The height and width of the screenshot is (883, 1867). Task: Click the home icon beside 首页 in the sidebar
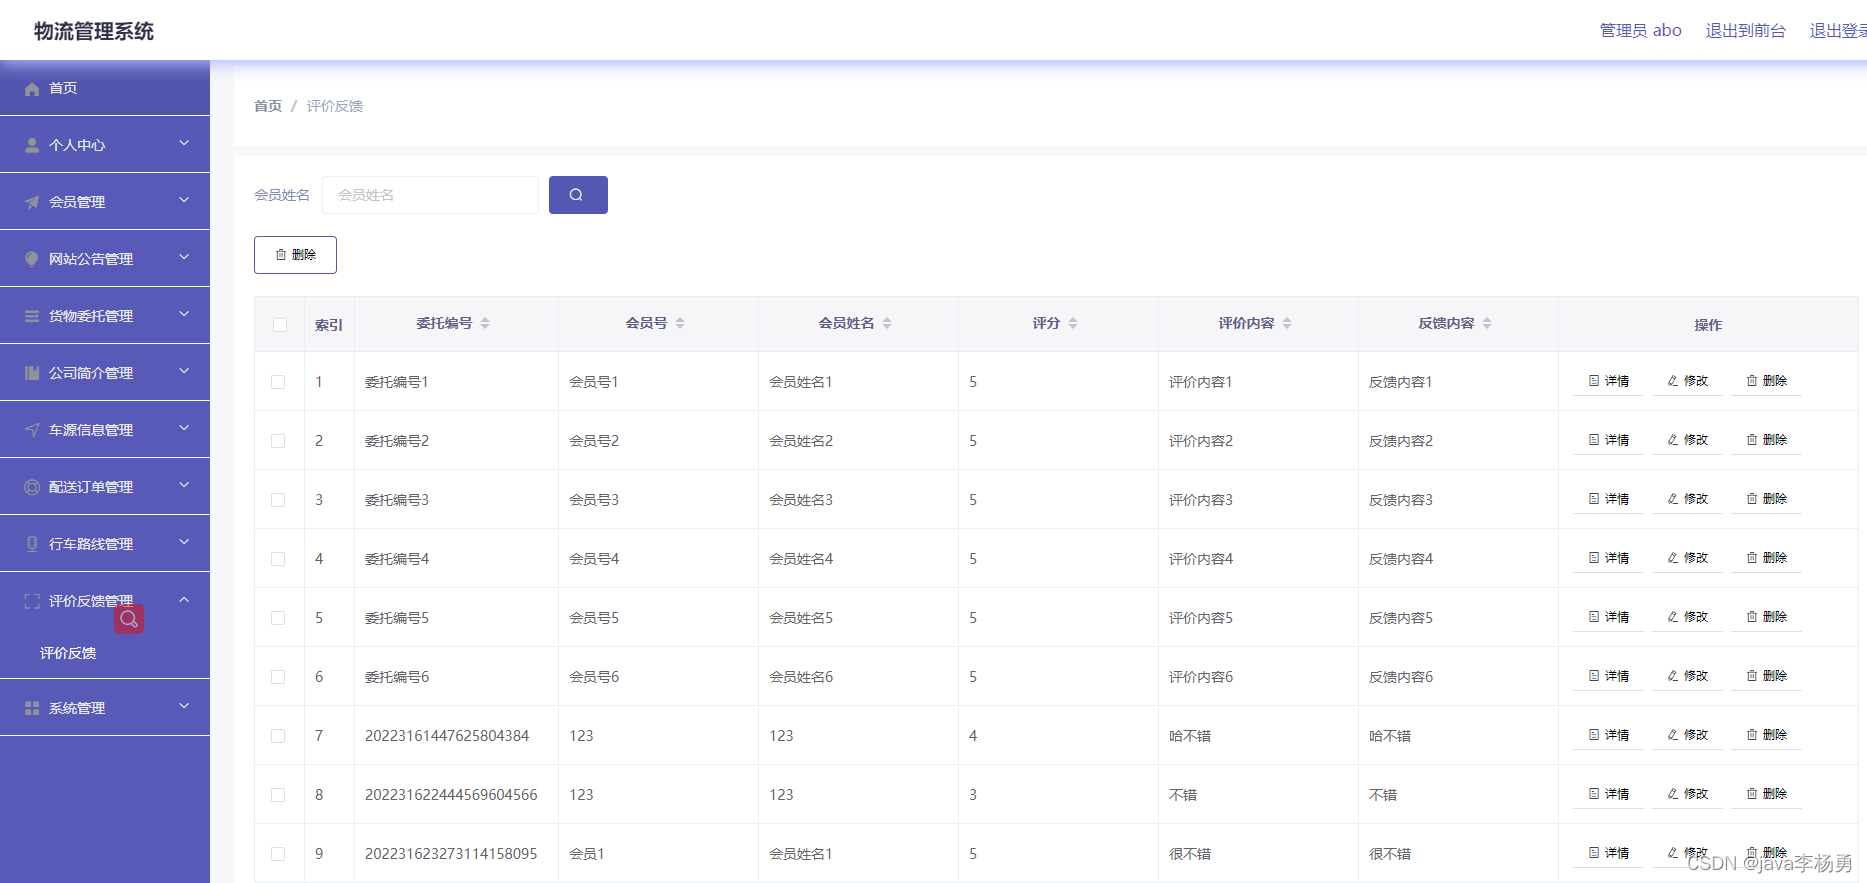pos(32,89)
